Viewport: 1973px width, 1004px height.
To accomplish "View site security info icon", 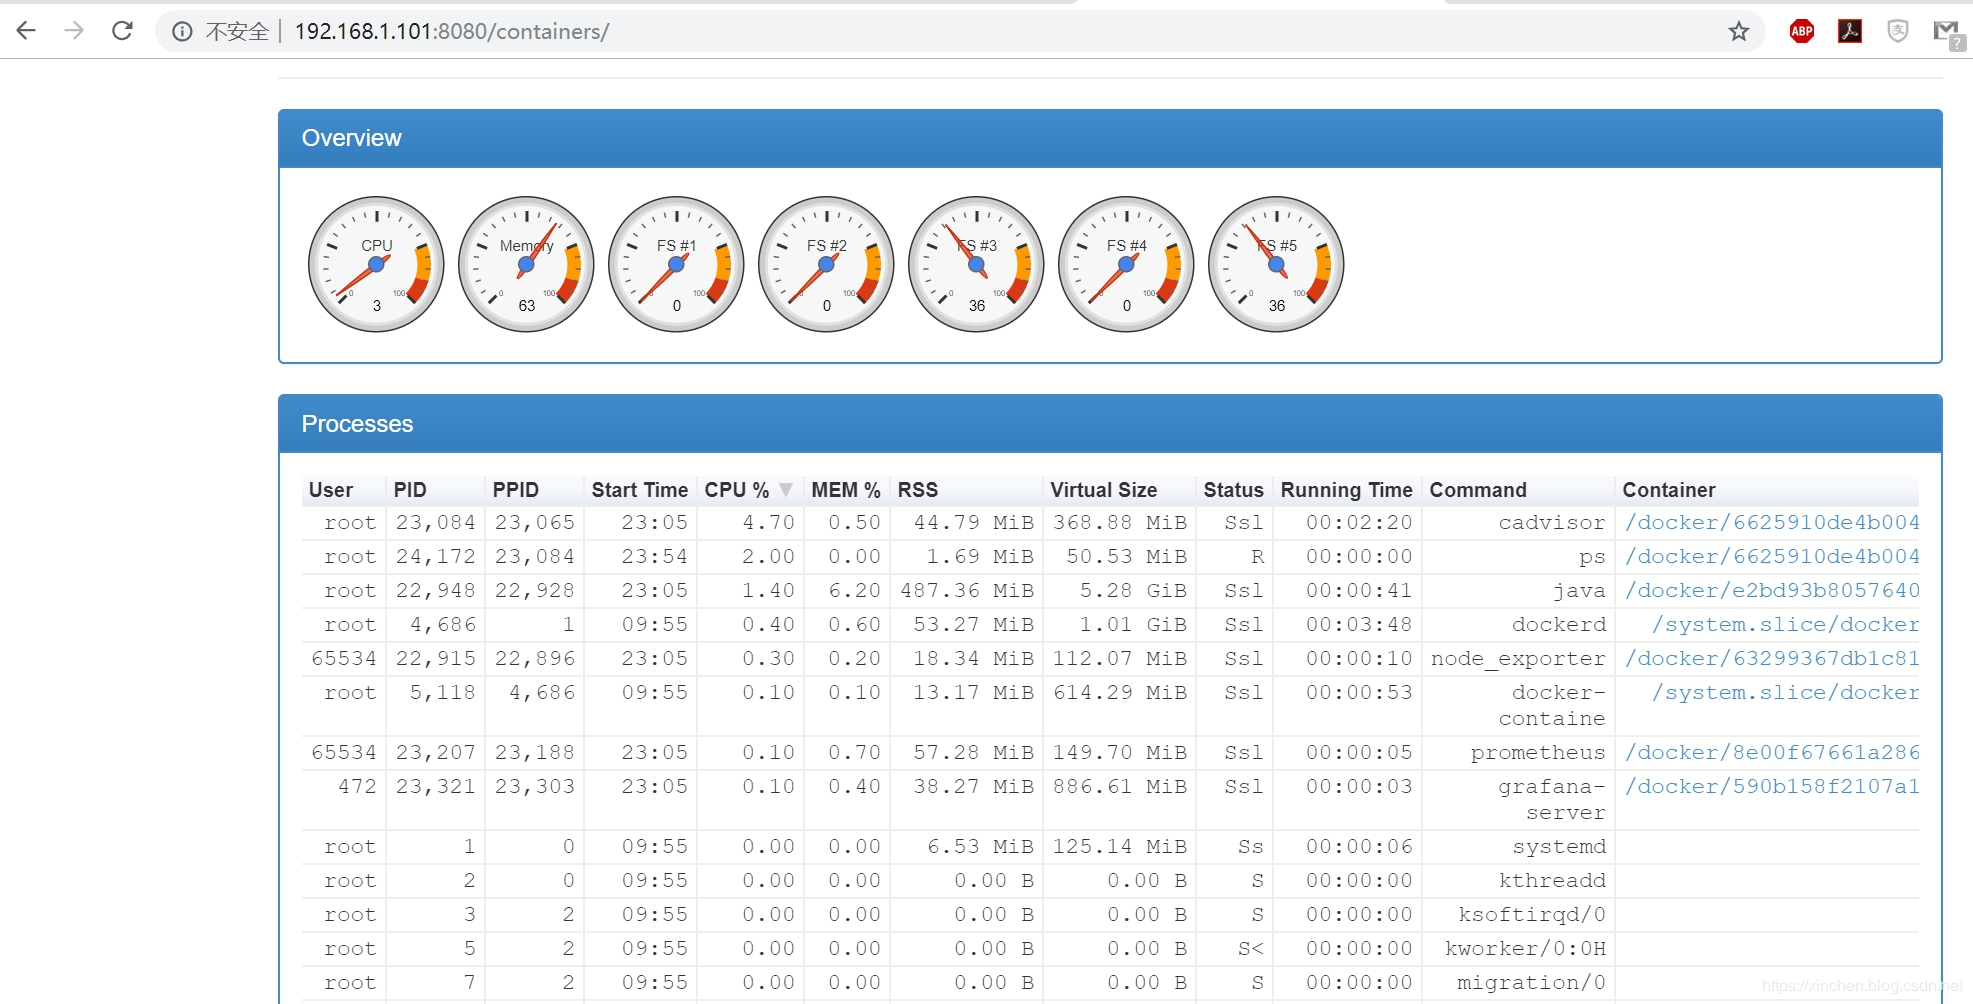I will pyautogui.click(x=182, y=32).
